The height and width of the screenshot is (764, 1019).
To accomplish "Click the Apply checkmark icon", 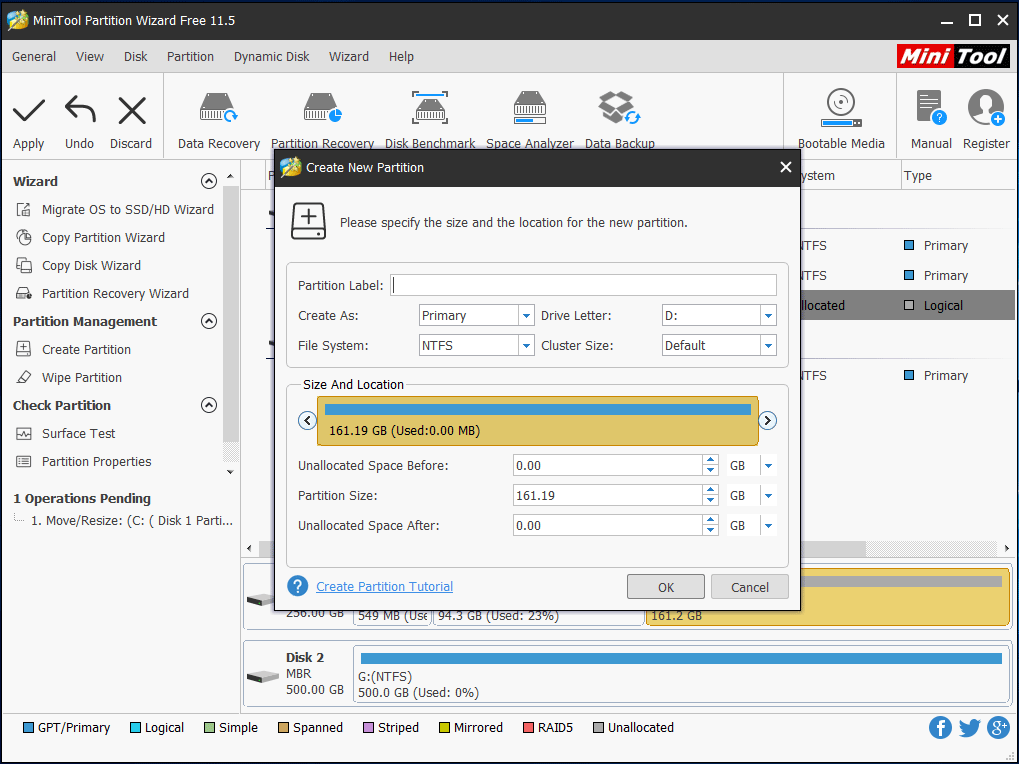I will [x=29, y=110].
